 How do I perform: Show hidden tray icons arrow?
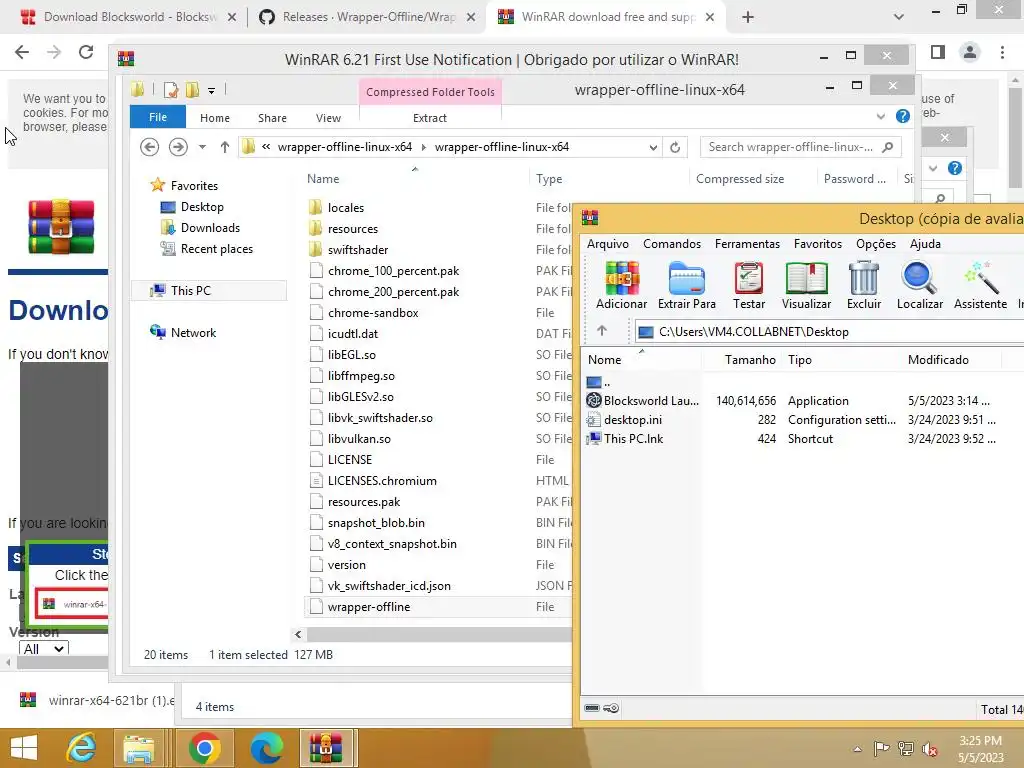click(857, 748)
